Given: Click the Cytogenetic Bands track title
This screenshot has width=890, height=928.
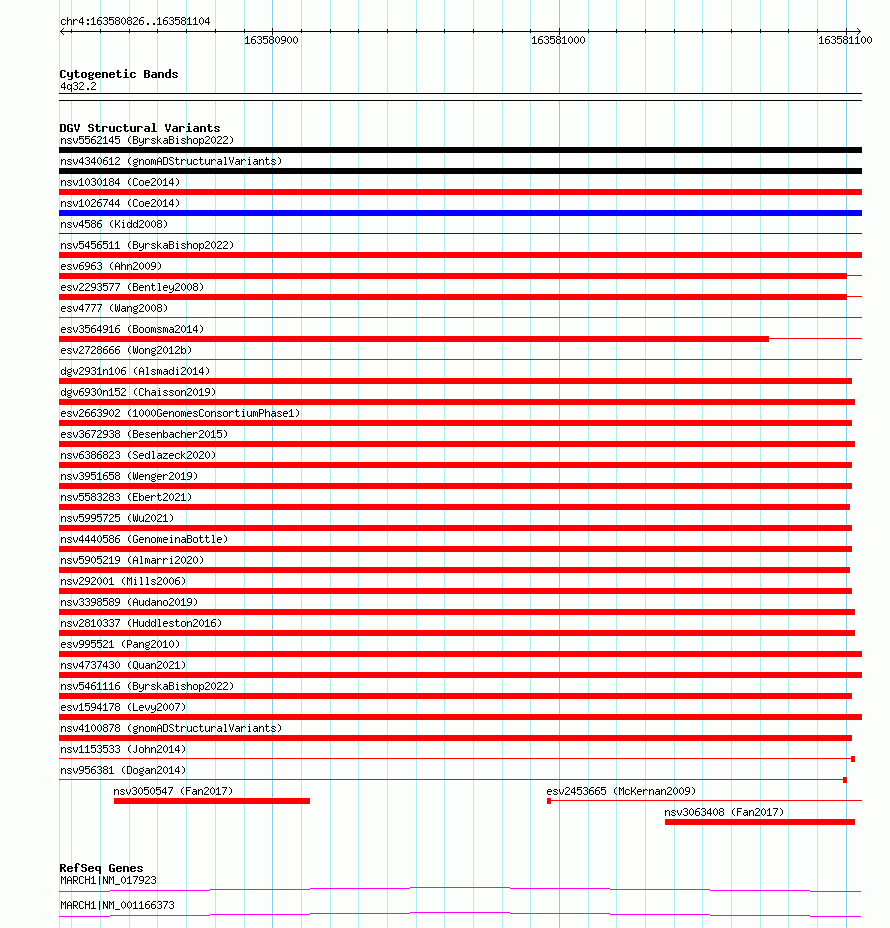Looking at the screenshot, I should 119,74.
